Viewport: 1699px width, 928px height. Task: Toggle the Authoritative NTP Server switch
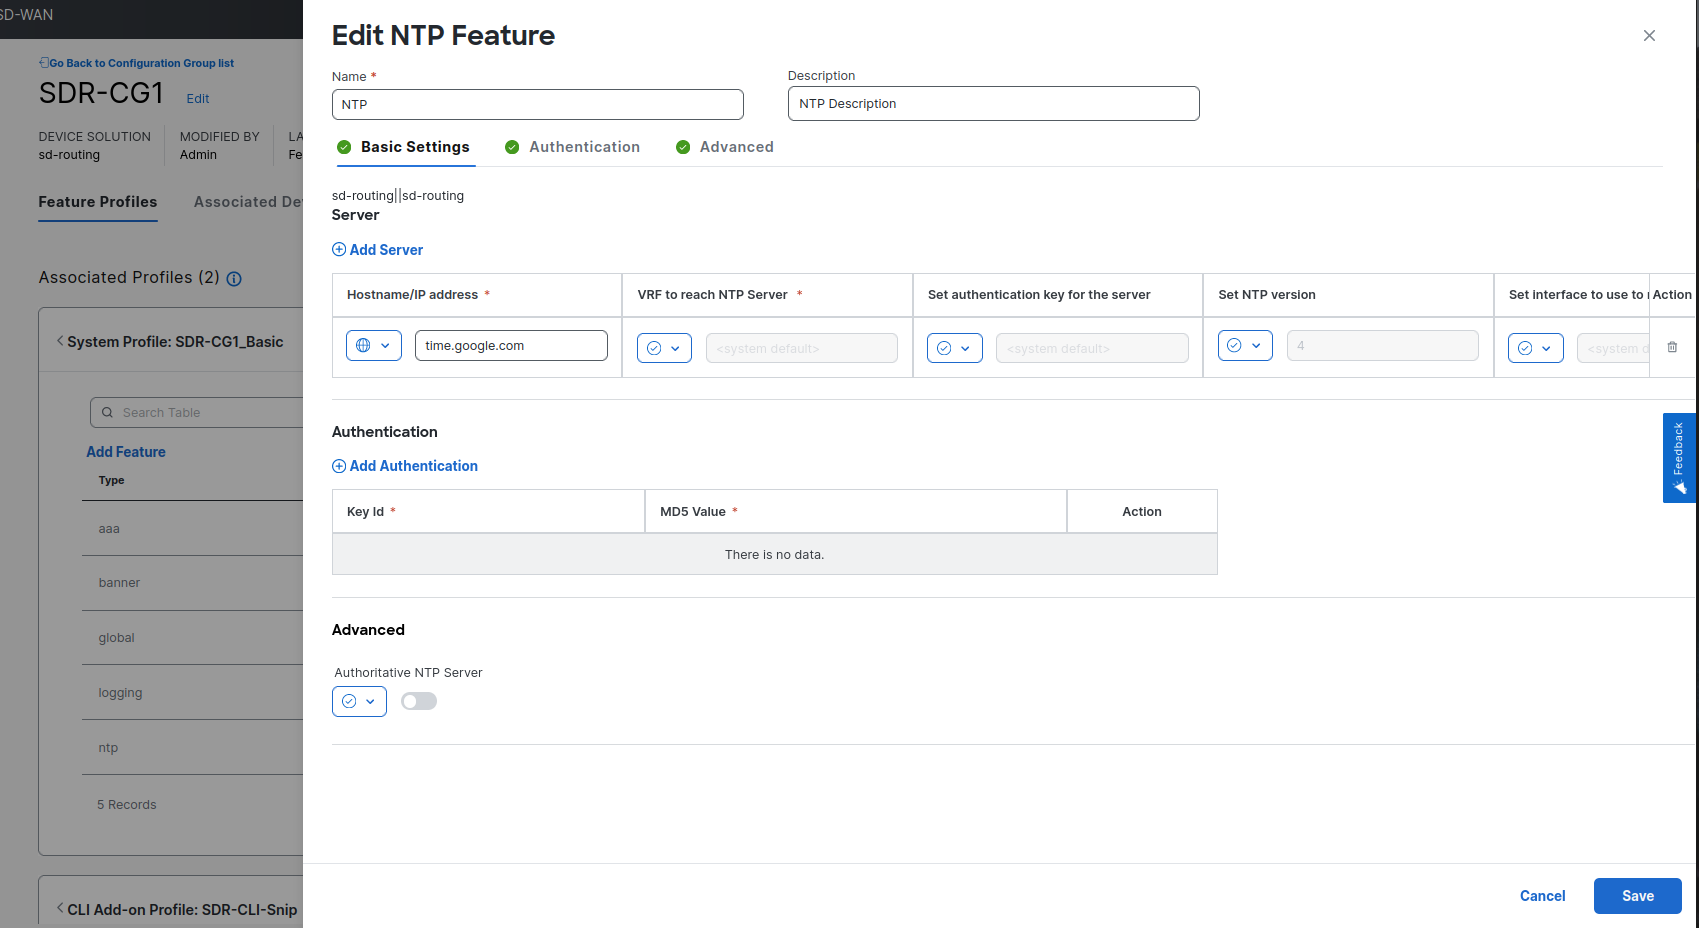tap(419, 701)
